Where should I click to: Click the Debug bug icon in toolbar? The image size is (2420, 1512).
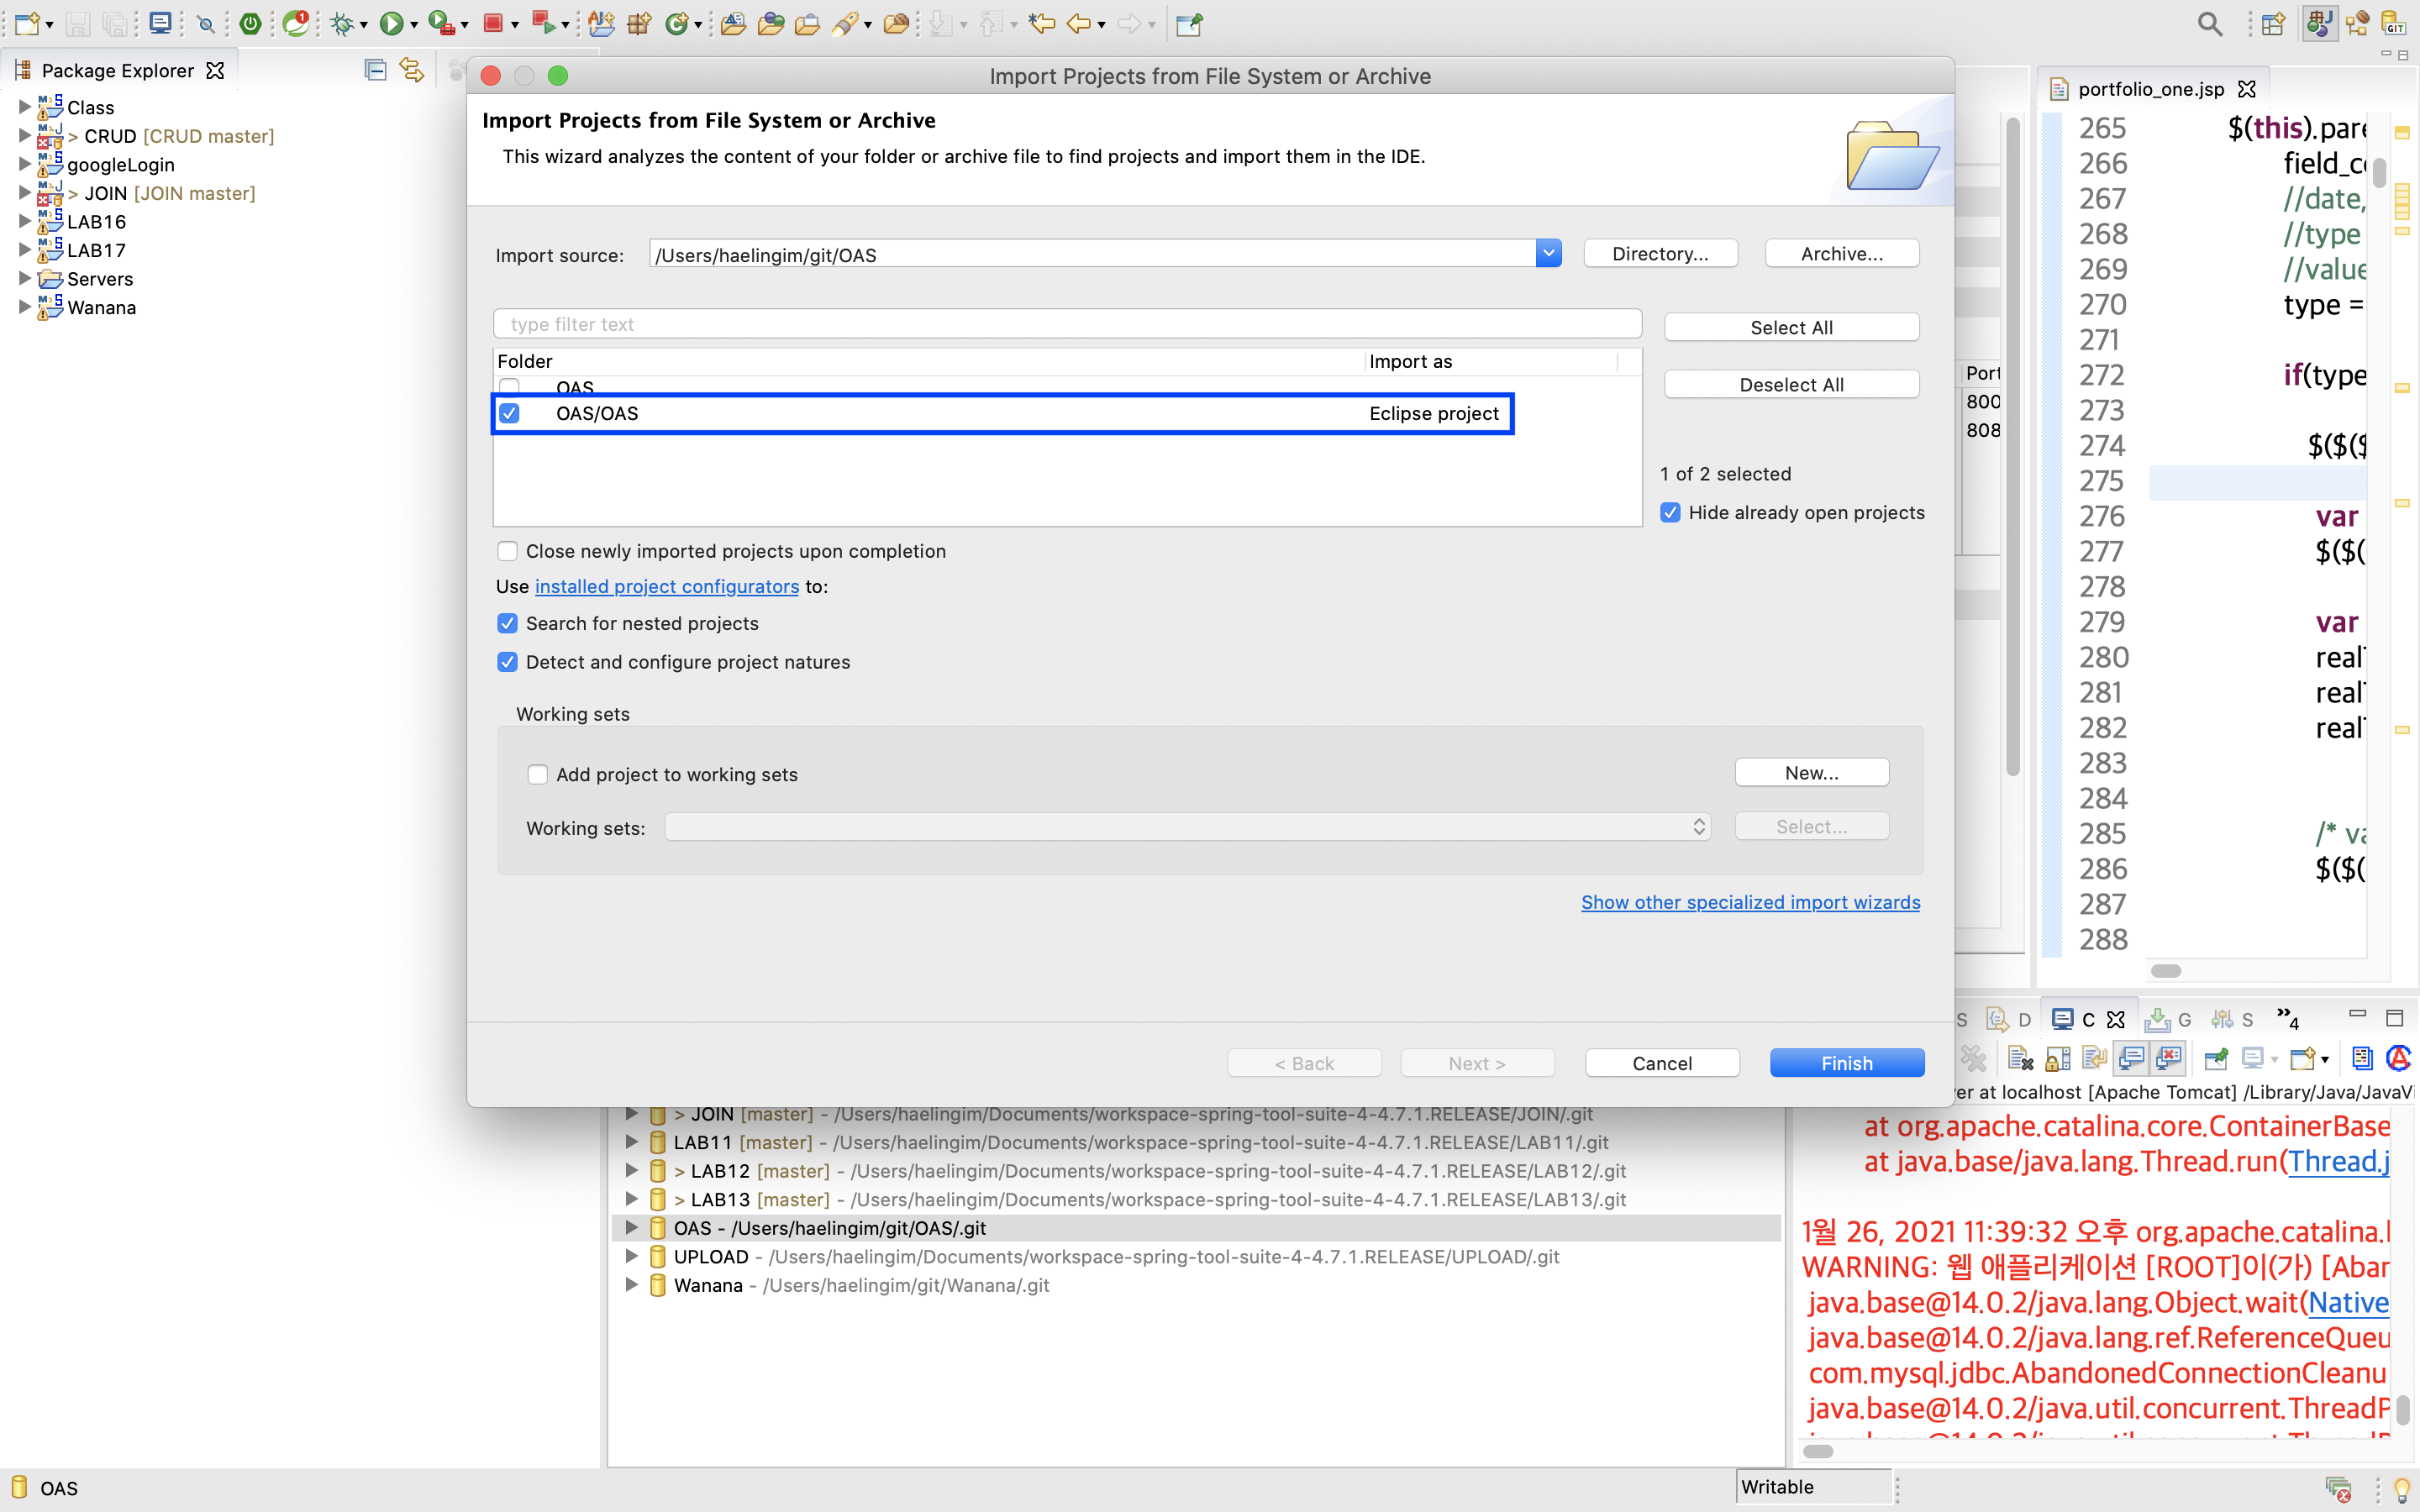click(x=342, y=23)
